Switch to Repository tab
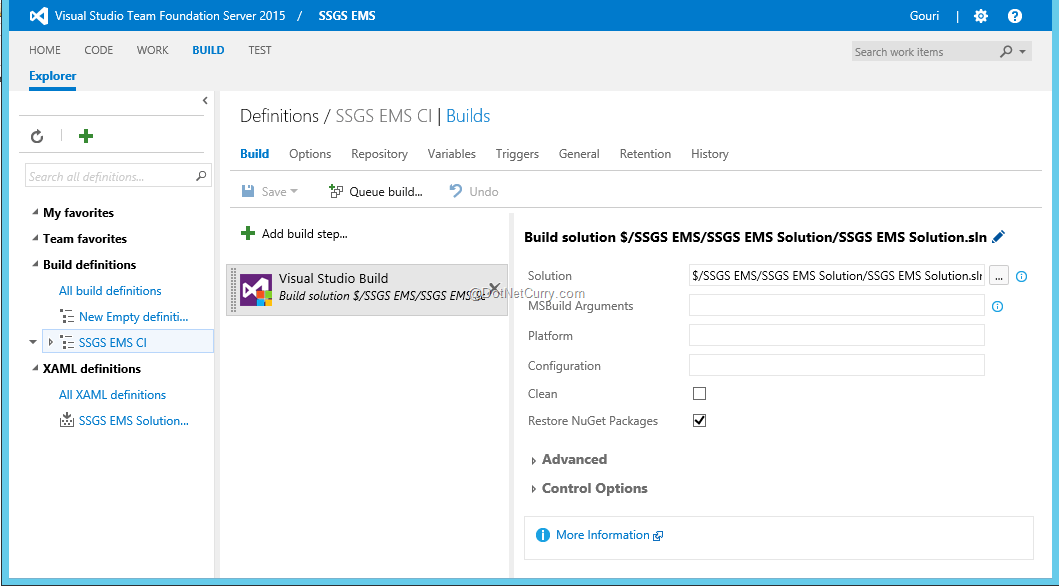Screen dimensions: 1059x586 coord(380,154)
